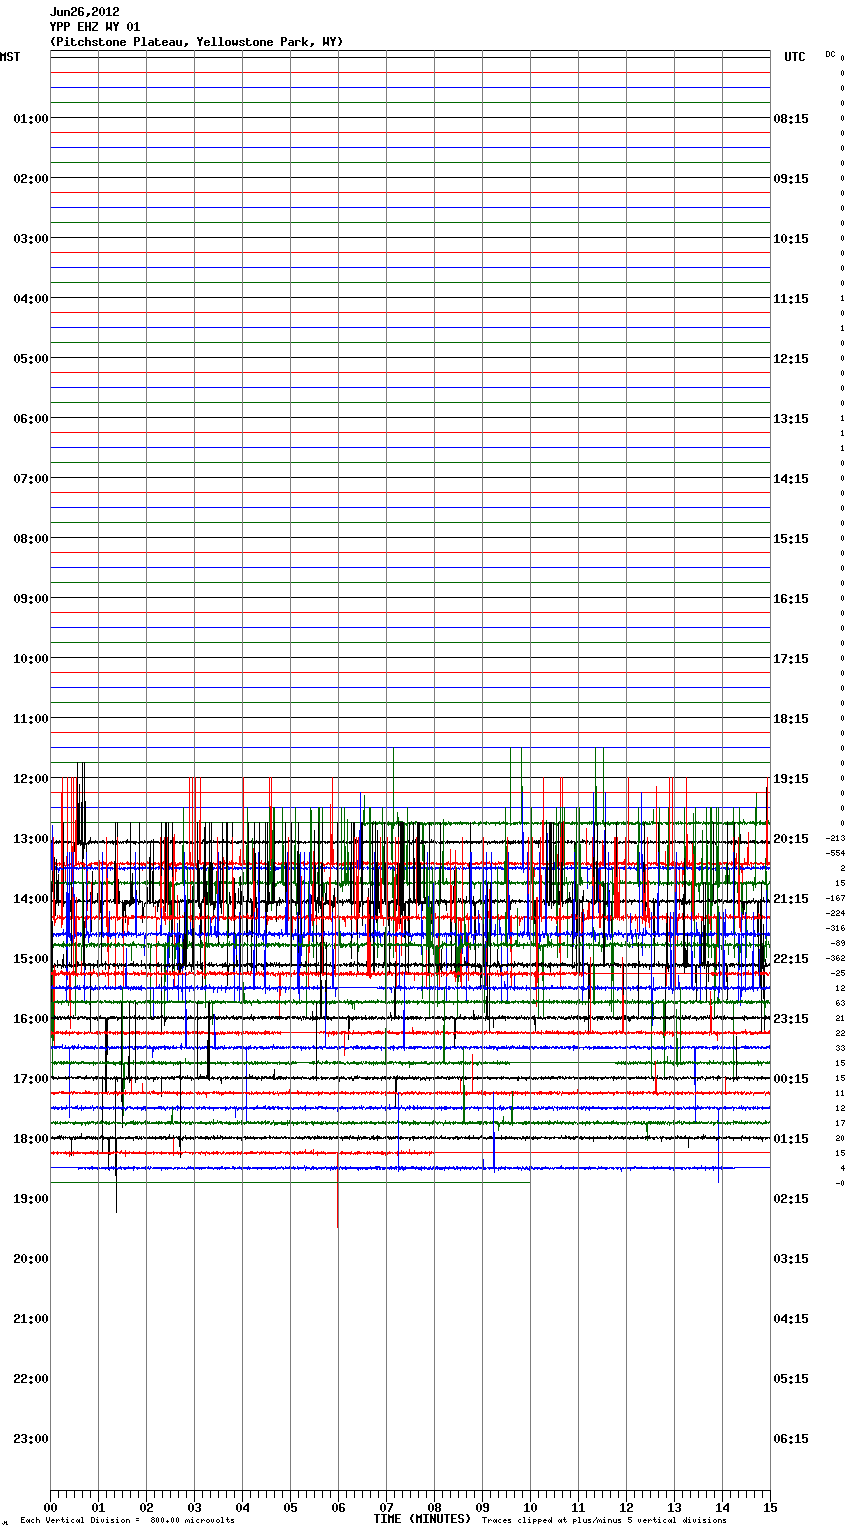850x1534 pixels.
Task: Click 'Each Vertical Division = 800.00 microvolts' note
Action: coord(127,1521)
